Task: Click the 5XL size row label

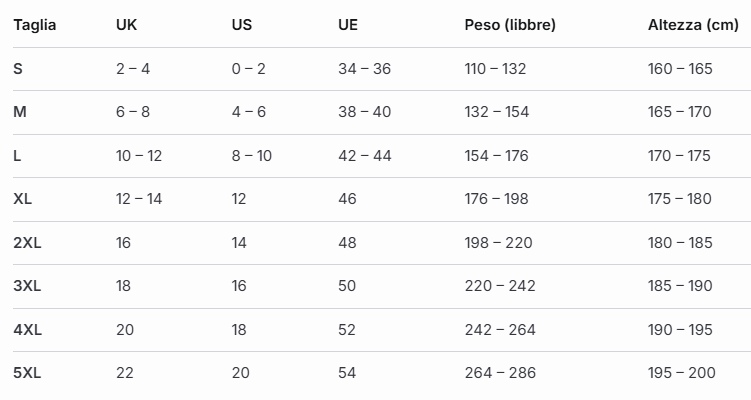Action: [x=27, y=373]
